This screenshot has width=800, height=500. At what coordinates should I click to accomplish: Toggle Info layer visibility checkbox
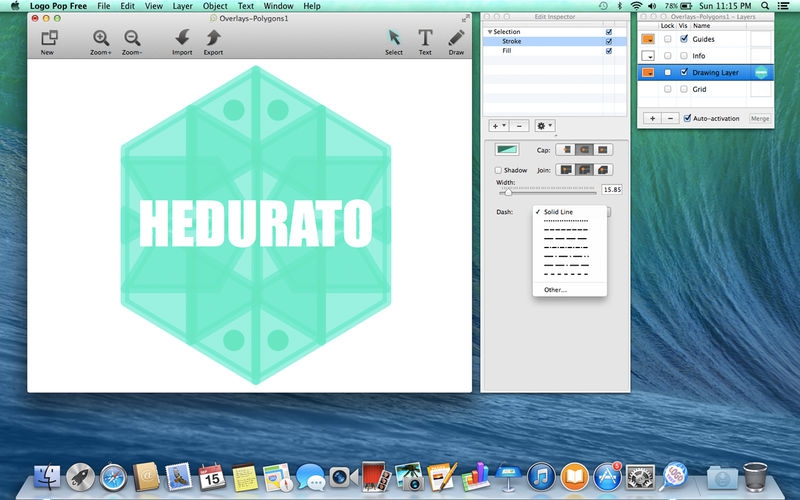click(684, 56)
